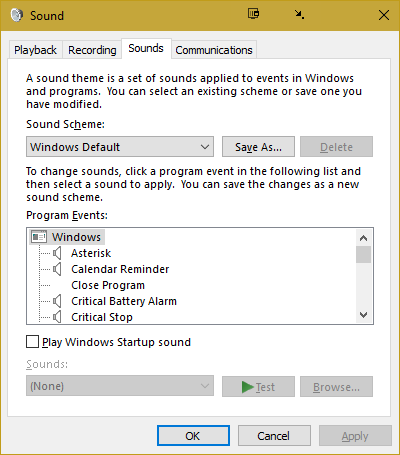Go to the Communications tab
The image size is (400, 455).
[214, 50]
